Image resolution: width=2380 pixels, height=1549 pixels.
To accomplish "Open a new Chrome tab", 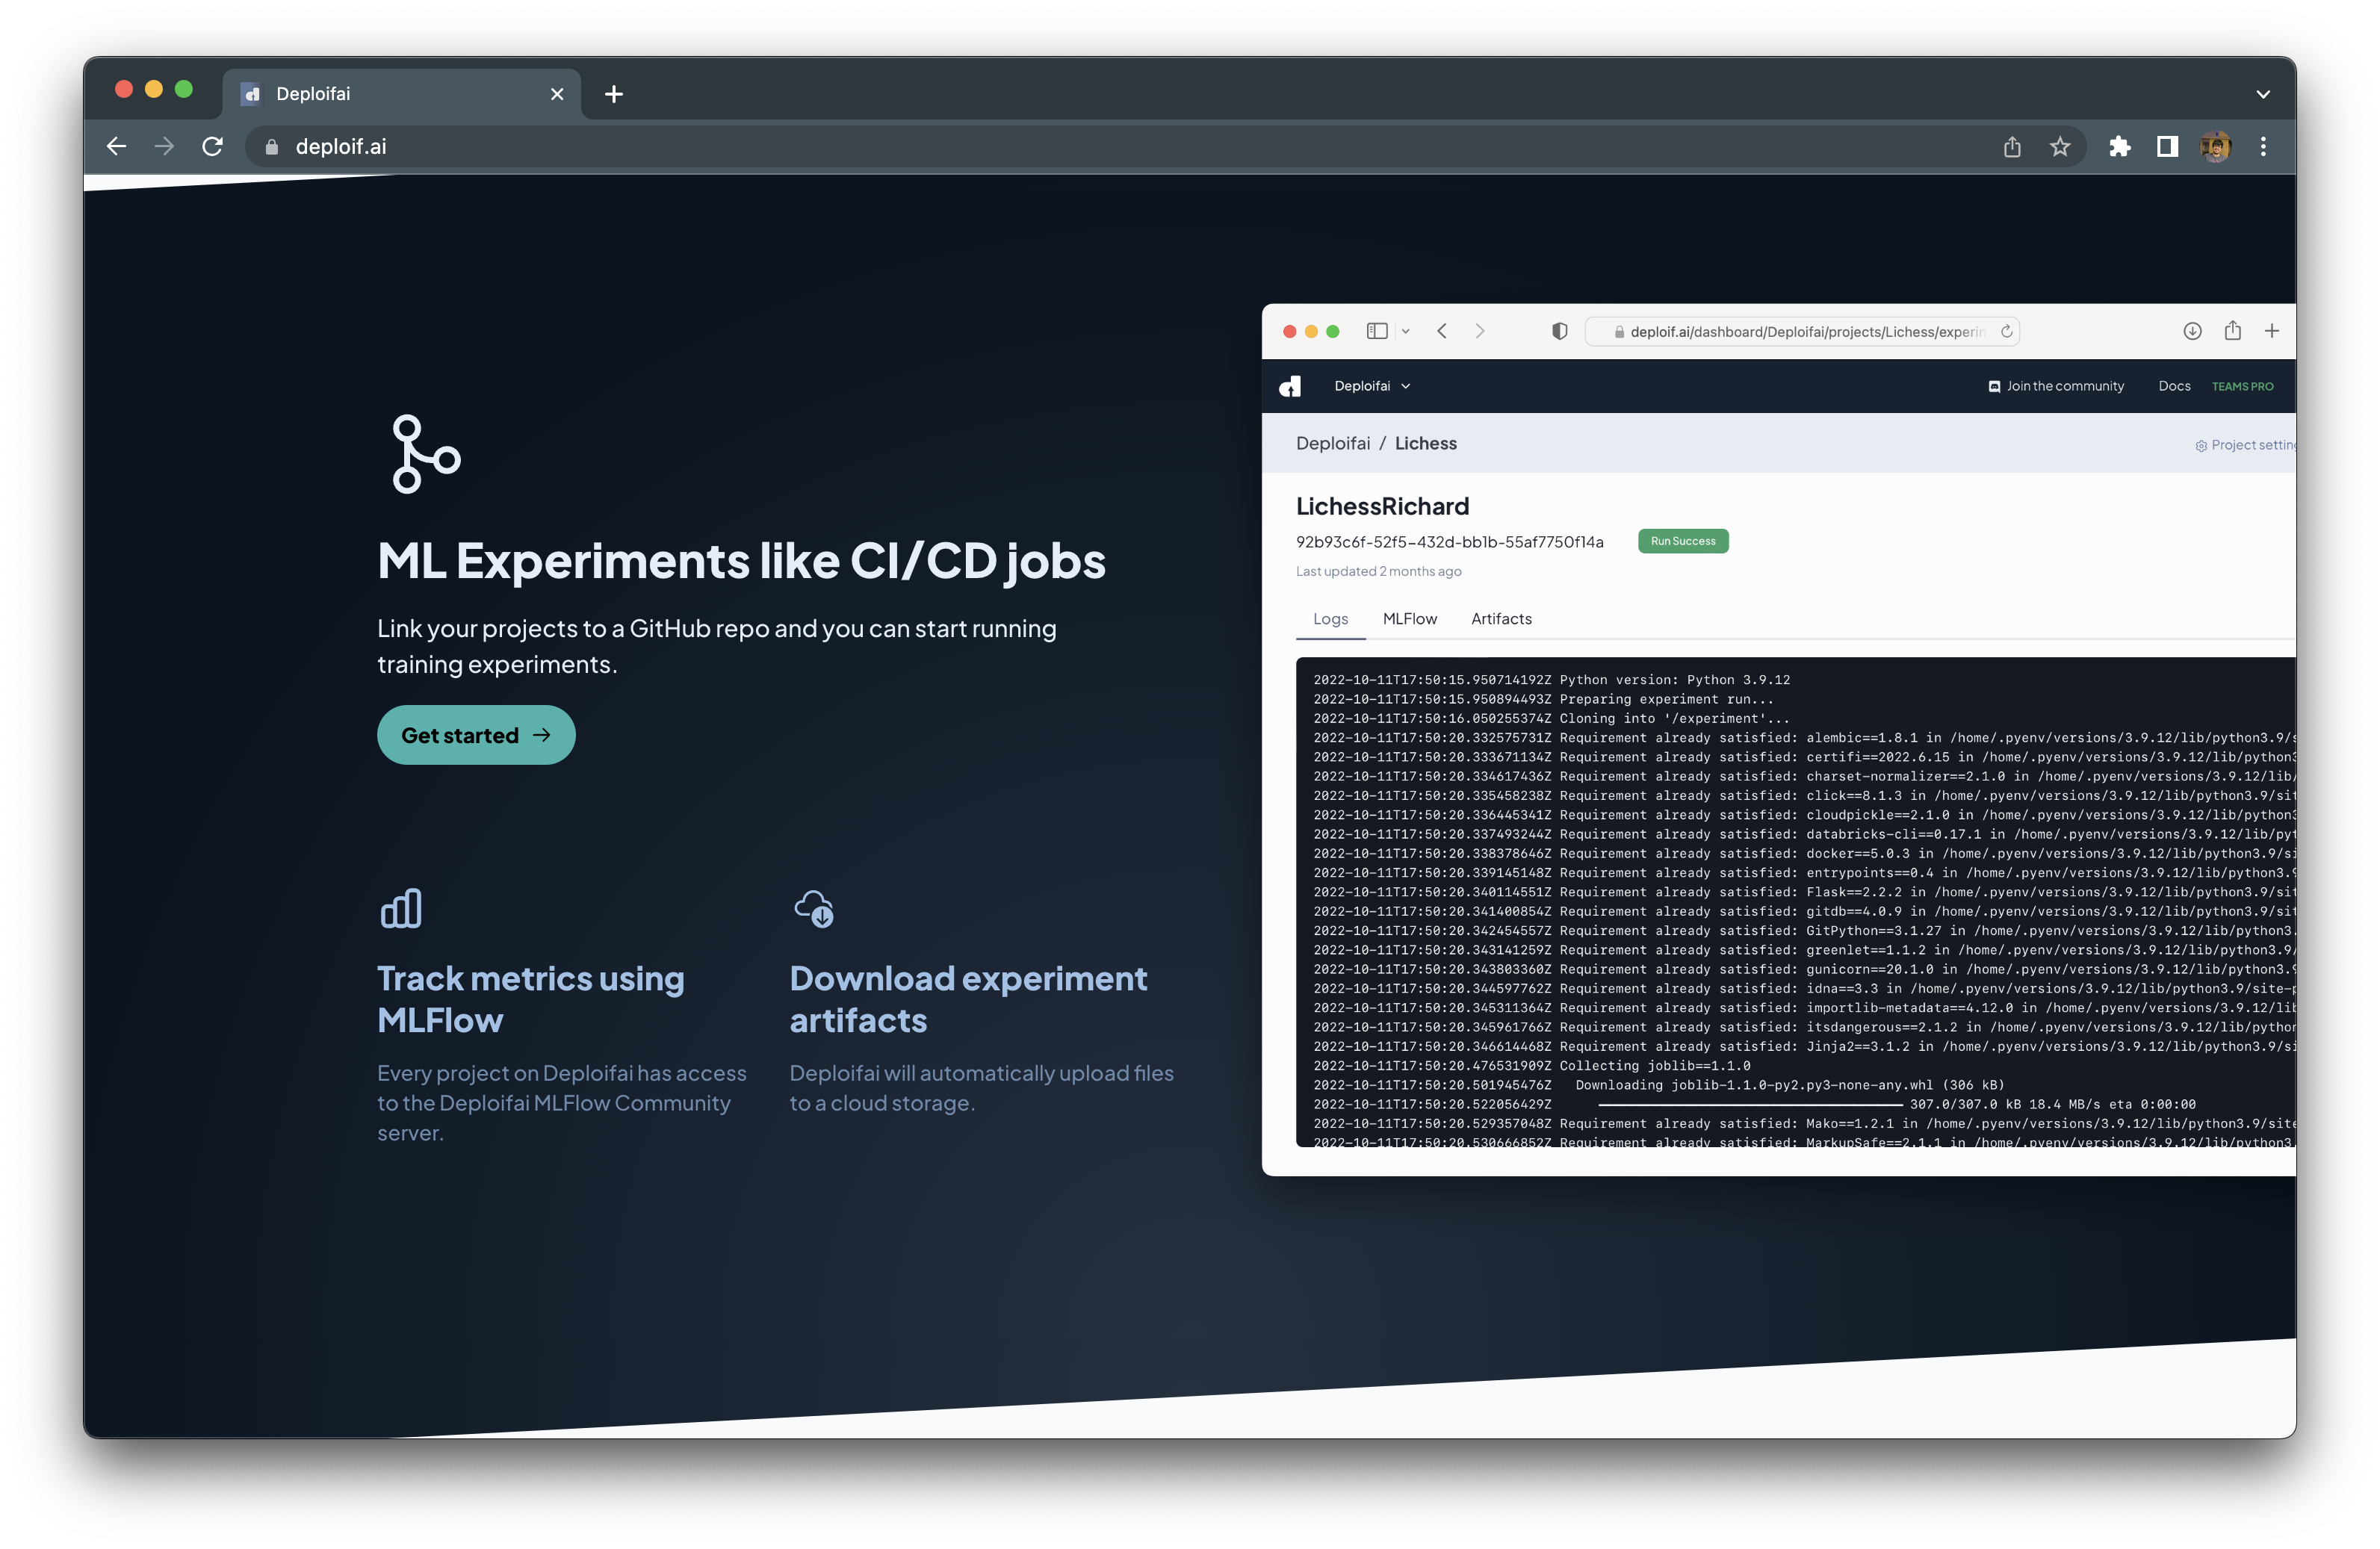I will (x=614, y=94).
